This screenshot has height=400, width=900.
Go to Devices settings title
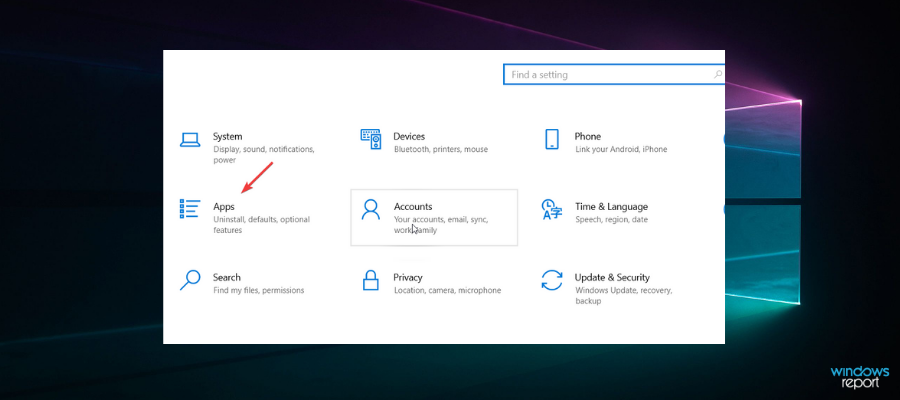point(409,137)
